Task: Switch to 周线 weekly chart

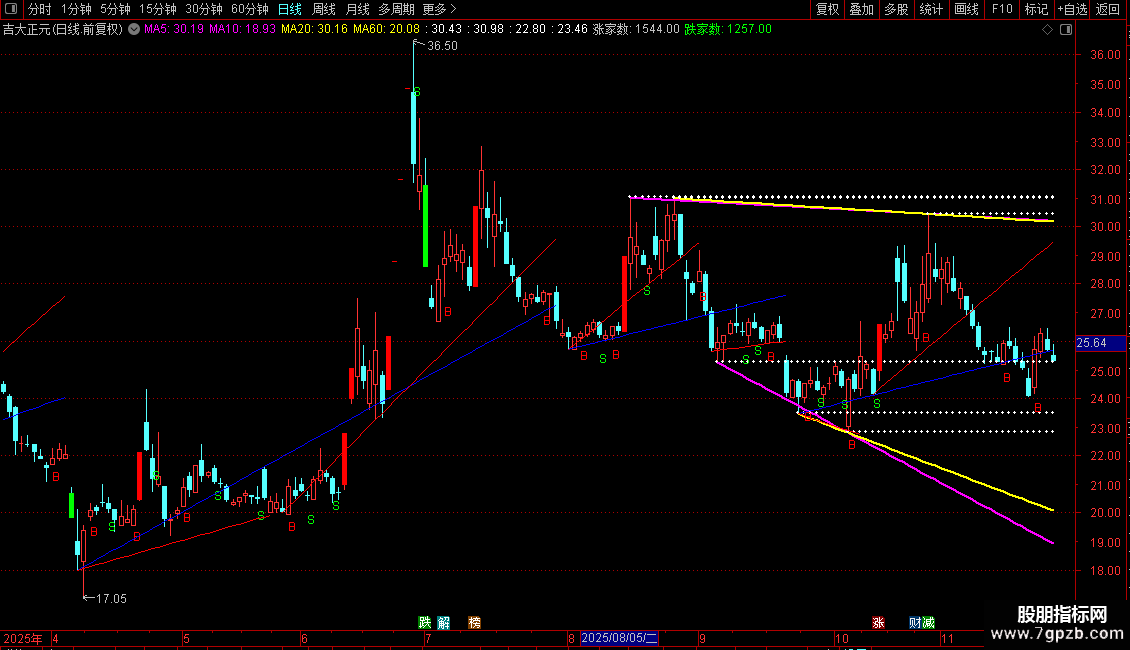Action: tap(324, 9)
